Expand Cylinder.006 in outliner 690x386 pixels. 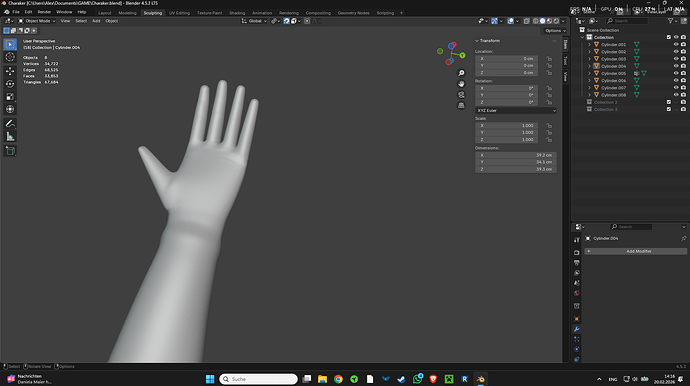(x=589, y=81)
